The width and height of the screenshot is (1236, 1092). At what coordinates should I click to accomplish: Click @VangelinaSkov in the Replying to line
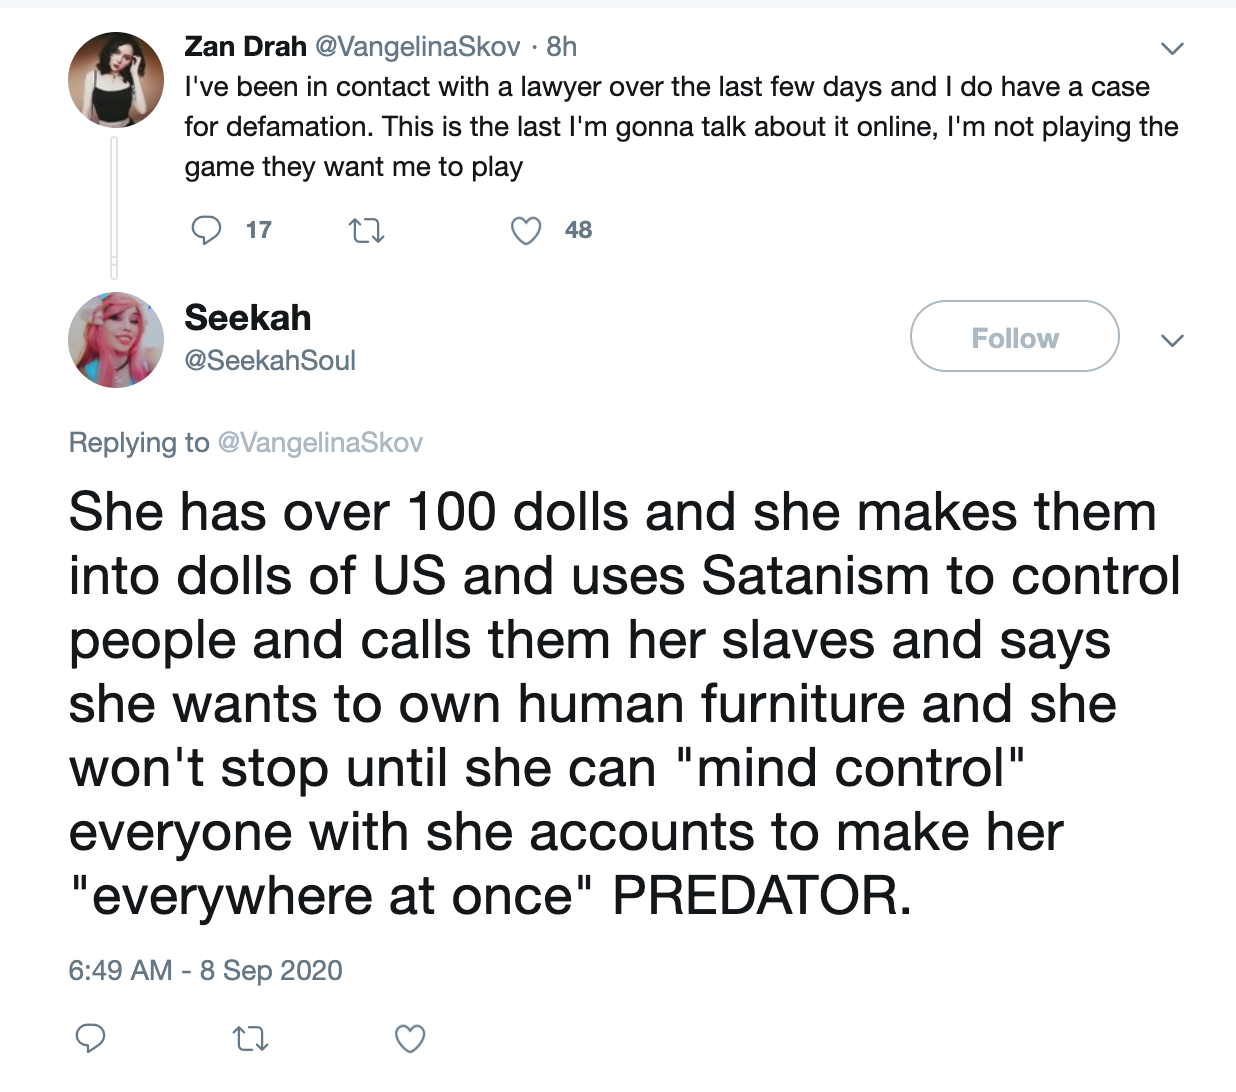pos(320,442)
